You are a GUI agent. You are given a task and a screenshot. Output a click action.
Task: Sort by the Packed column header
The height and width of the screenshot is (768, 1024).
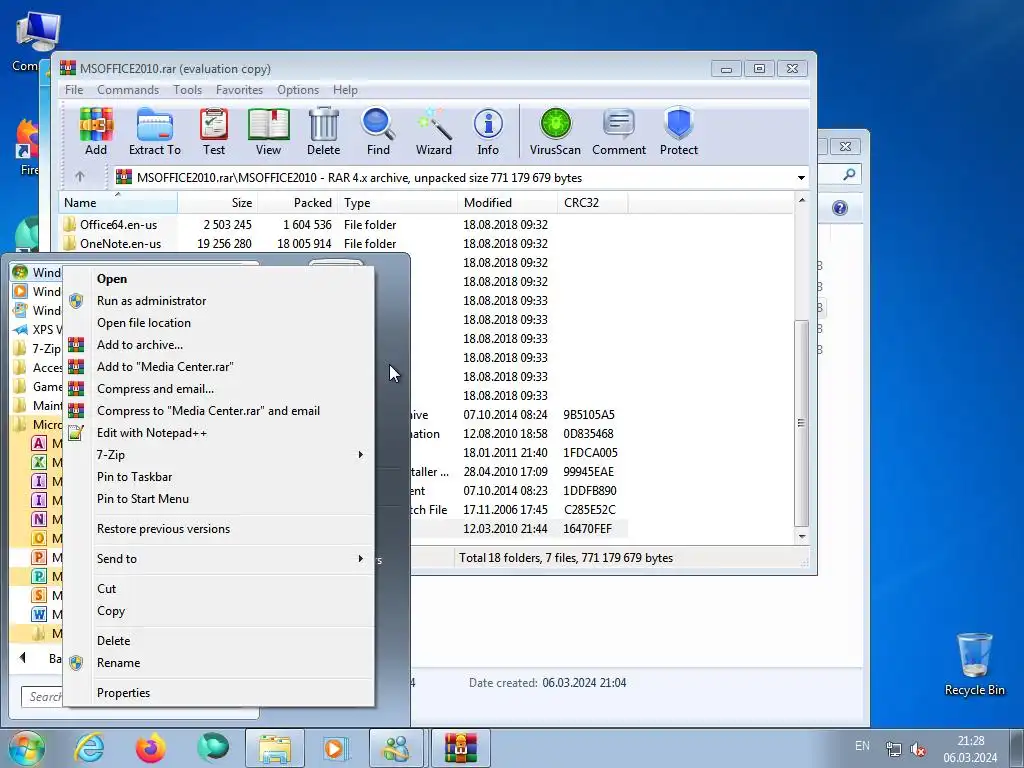[x=298, y=202]
